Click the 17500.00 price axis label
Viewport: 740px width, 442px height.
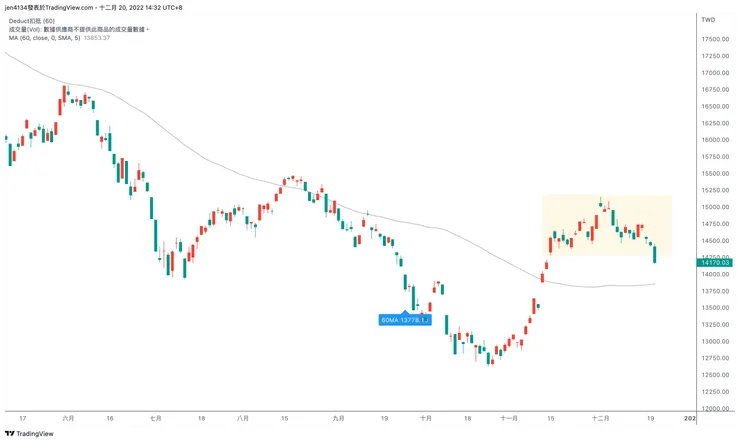713,39
